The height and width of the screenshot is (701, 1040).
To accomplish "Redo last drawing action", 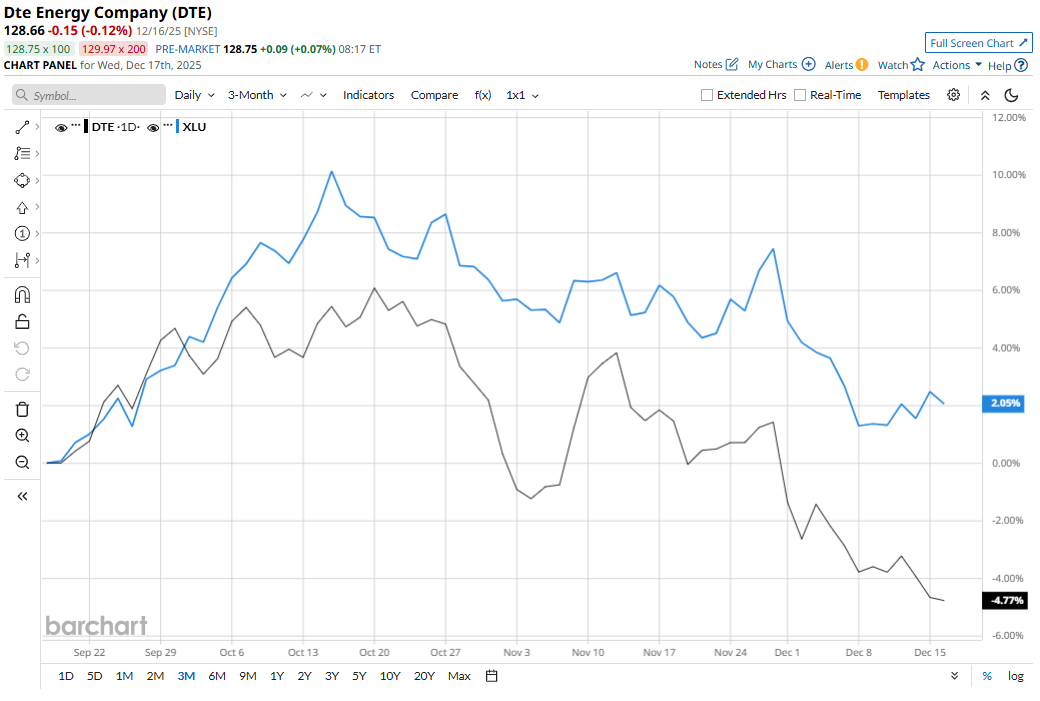I will point(22,375).
